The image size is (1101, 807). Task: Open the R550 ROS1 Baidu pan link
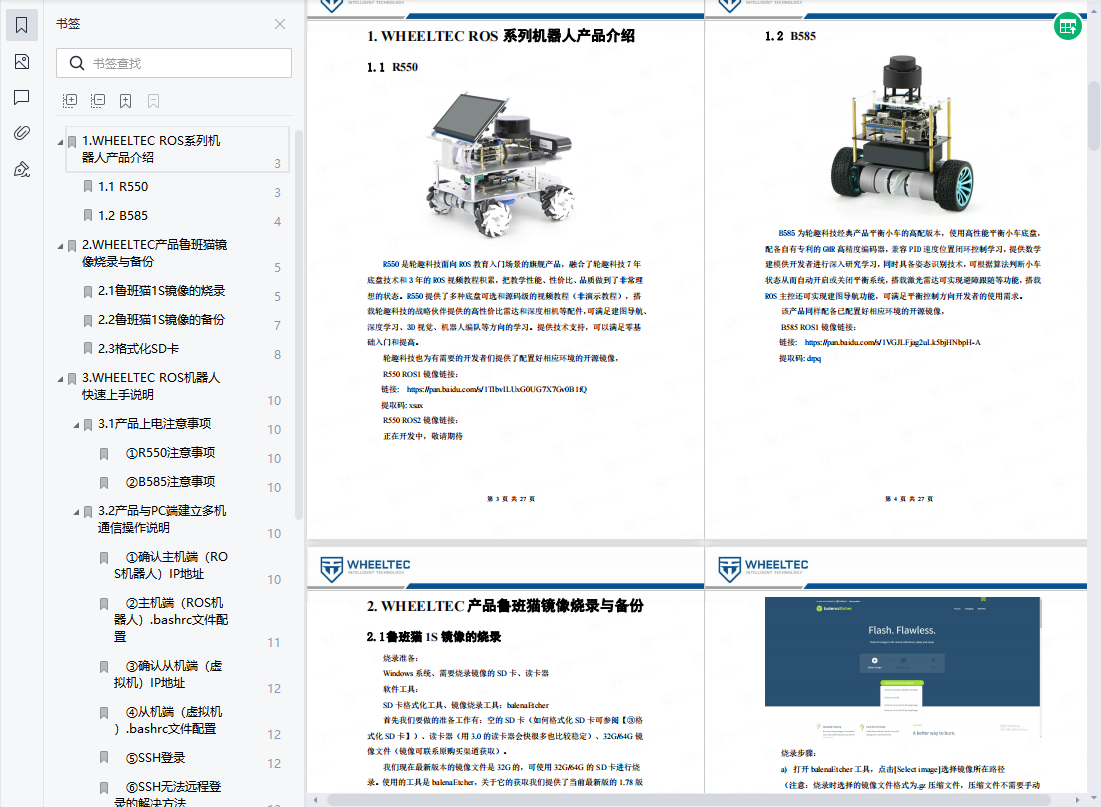[x=496, y=389]
